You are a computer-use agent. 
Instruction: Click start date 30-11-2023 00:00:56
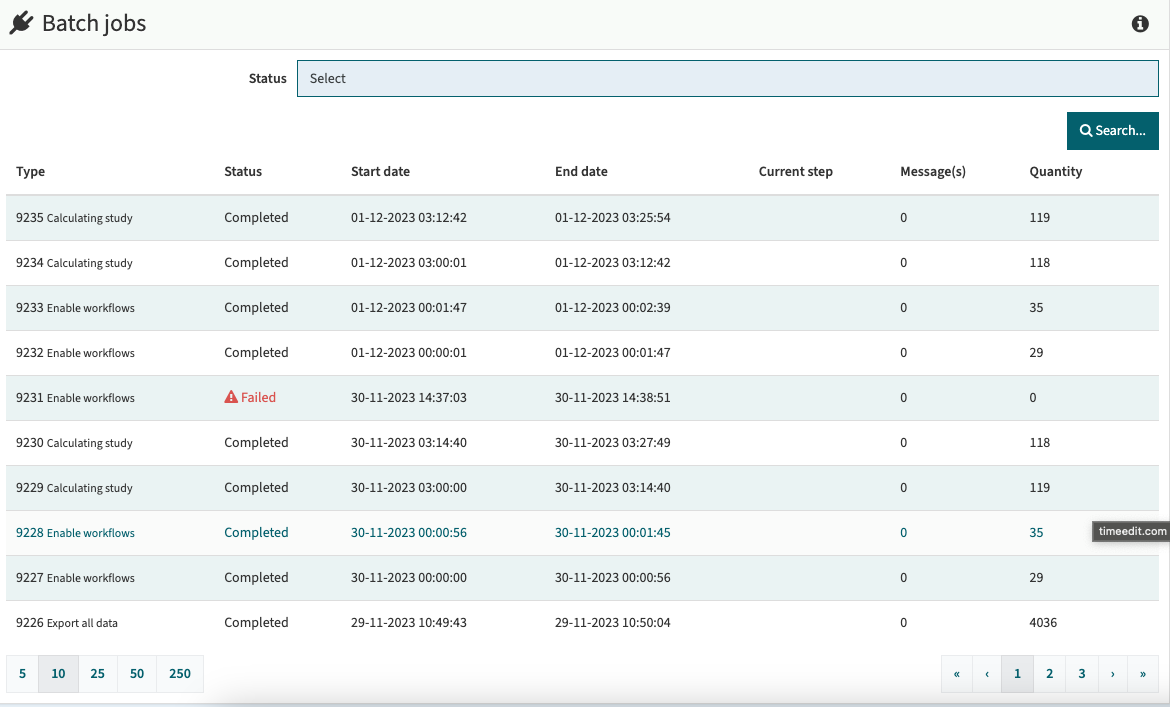tap(409, 532)
